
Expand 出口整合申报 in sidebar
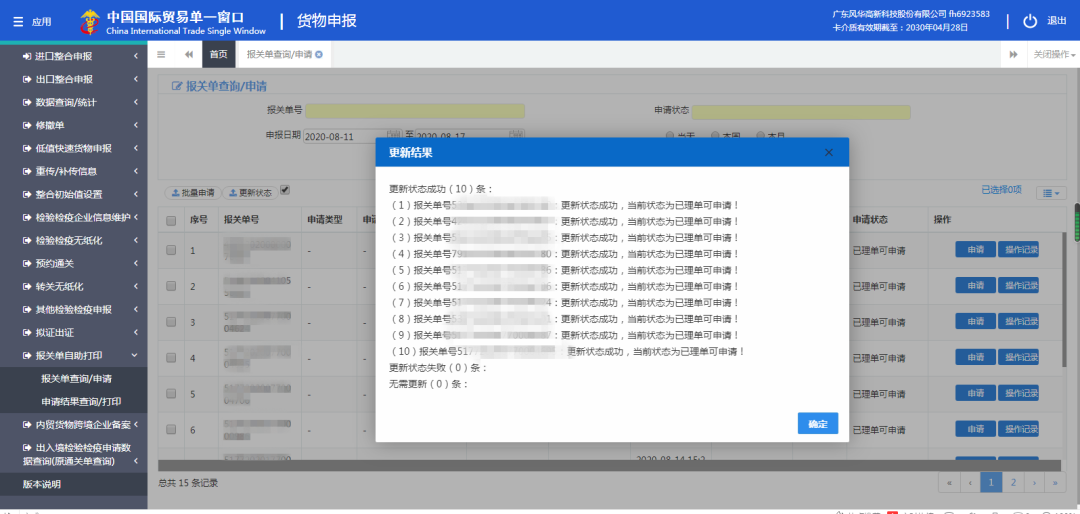74,79
